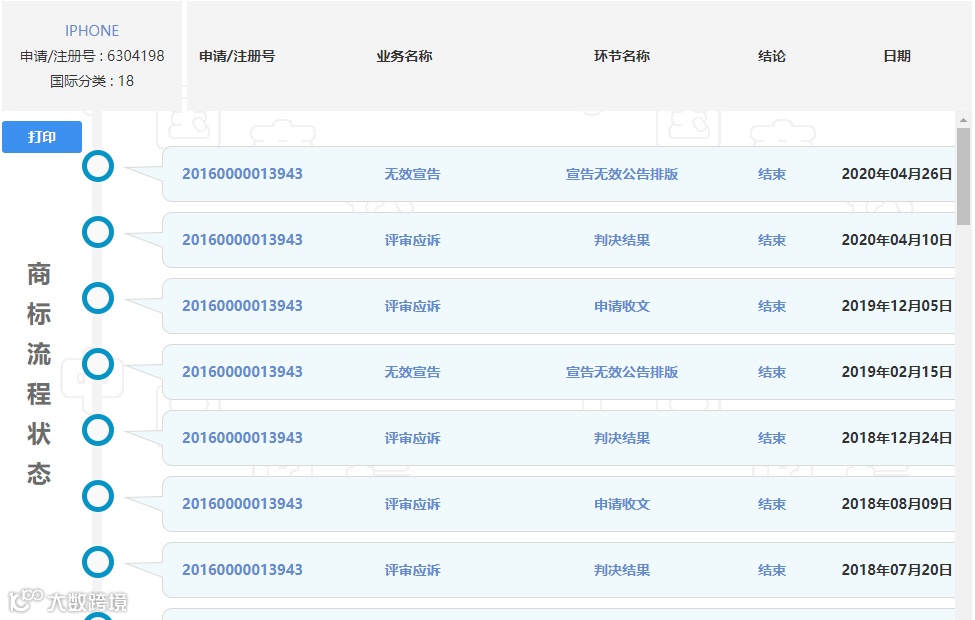Select the timeline circle for 2018年08月09日
The height and width of the screenshot is (620, 975).
[98, 496]
